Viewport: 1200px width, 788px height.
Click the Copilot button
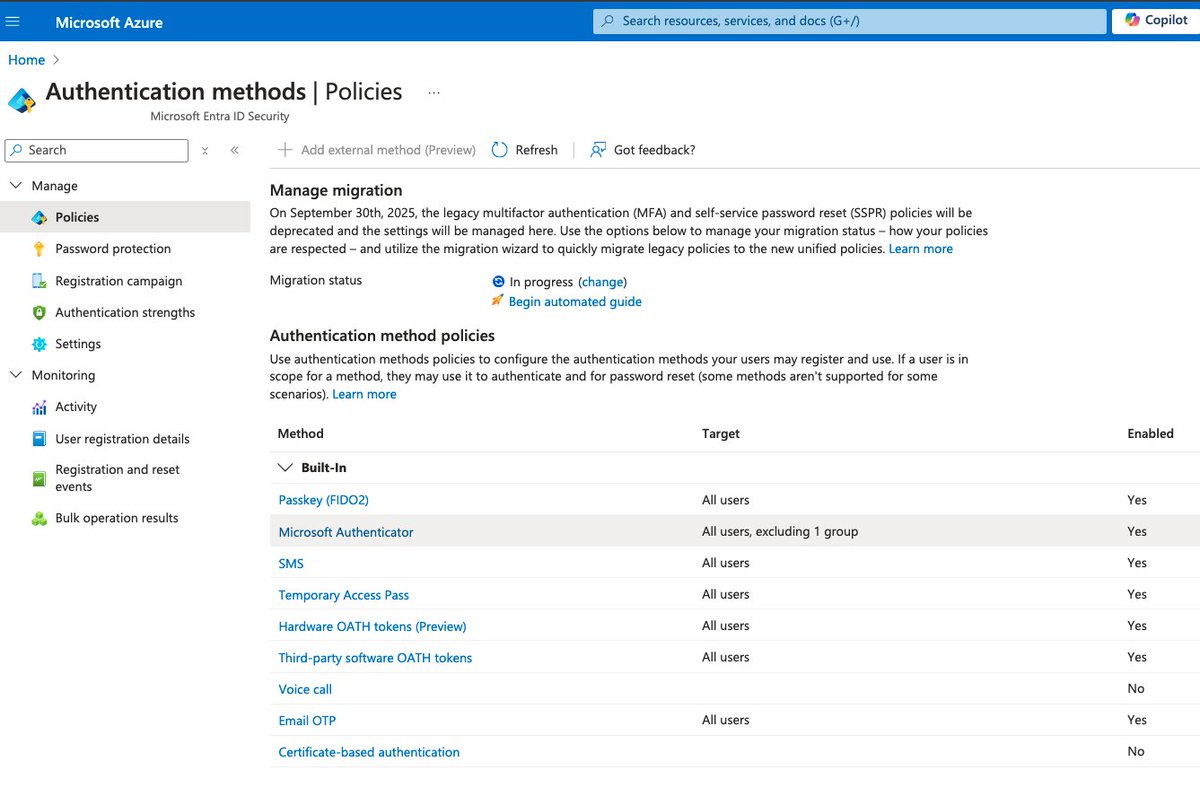point(1156,20)
